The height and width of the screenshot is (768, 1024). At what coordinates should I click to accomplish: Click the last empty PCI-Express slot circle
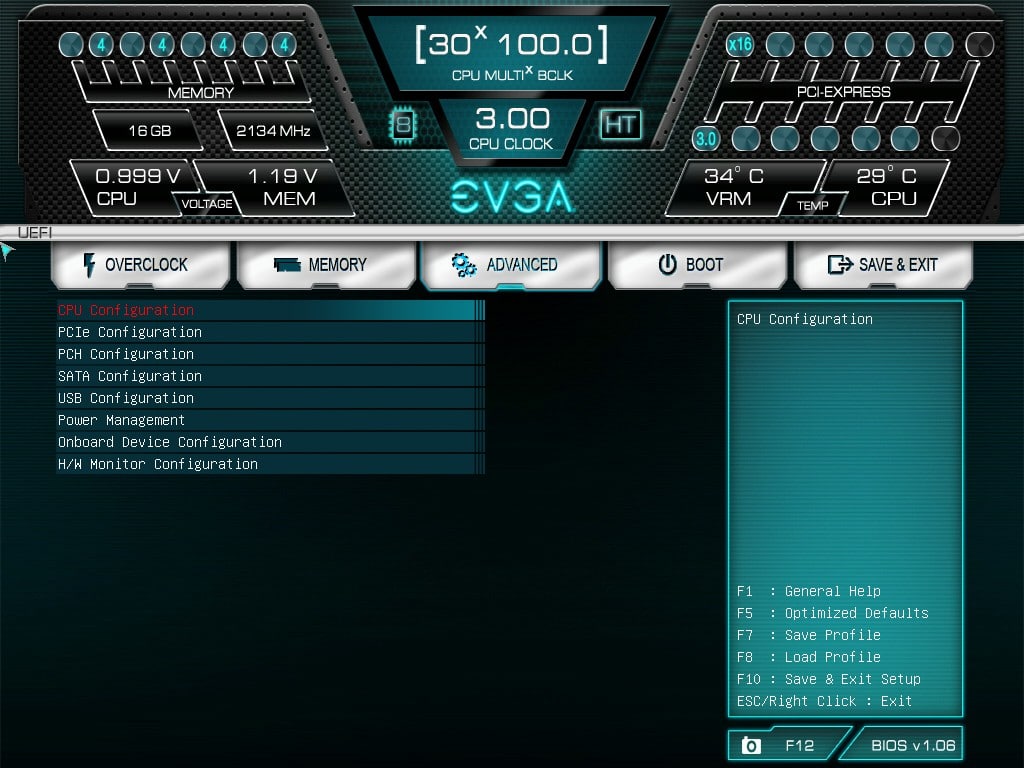pyautogui.click(x=980, y=44)
